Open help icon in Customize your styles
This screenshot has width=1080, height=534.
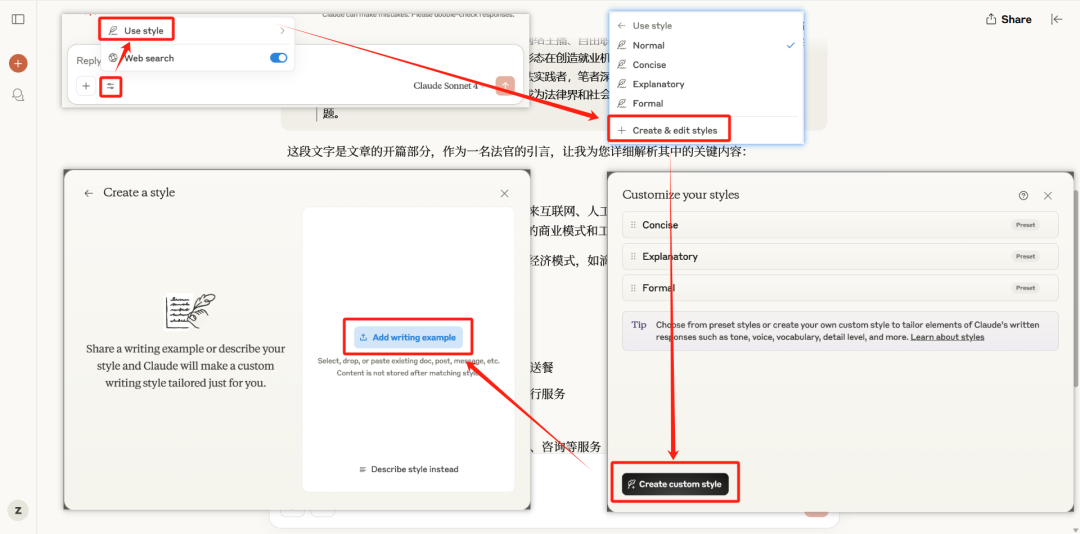1023,196
